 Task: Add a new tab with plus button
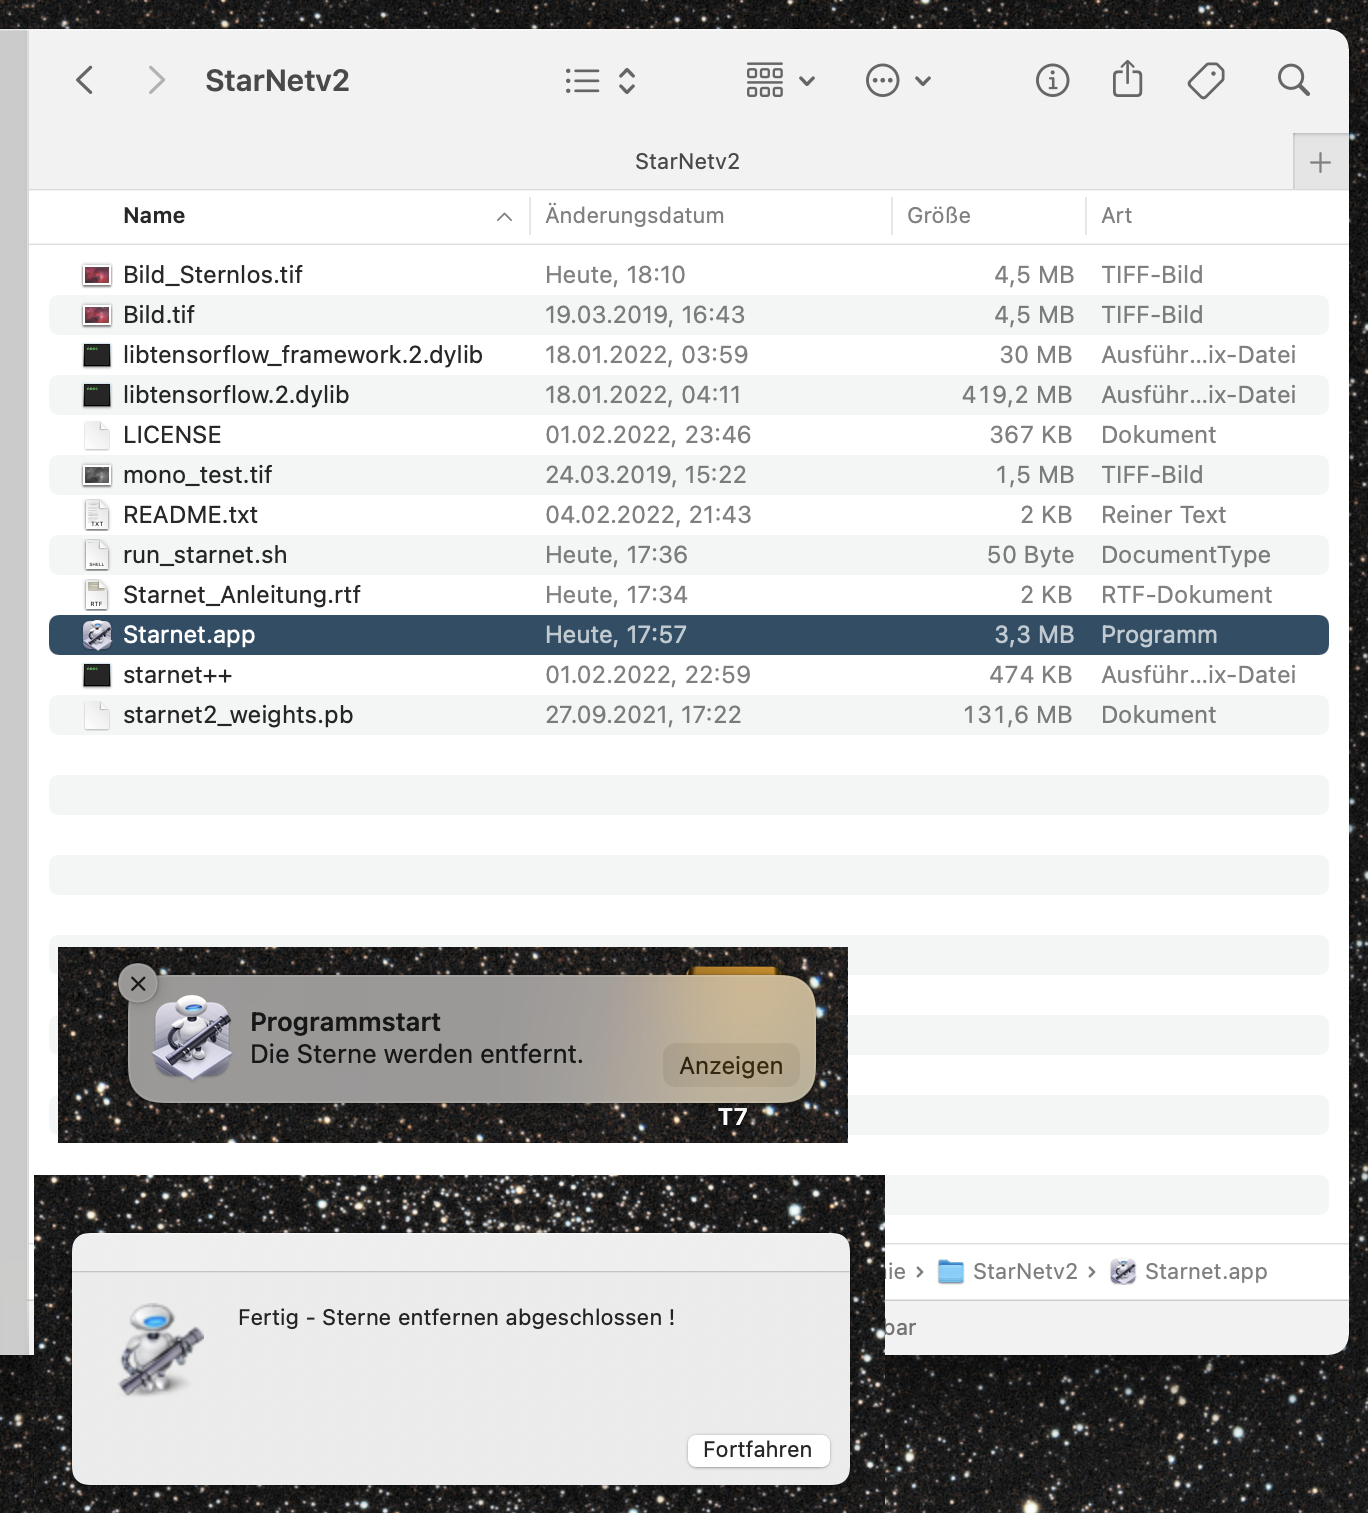click(x=1320, y=162)
